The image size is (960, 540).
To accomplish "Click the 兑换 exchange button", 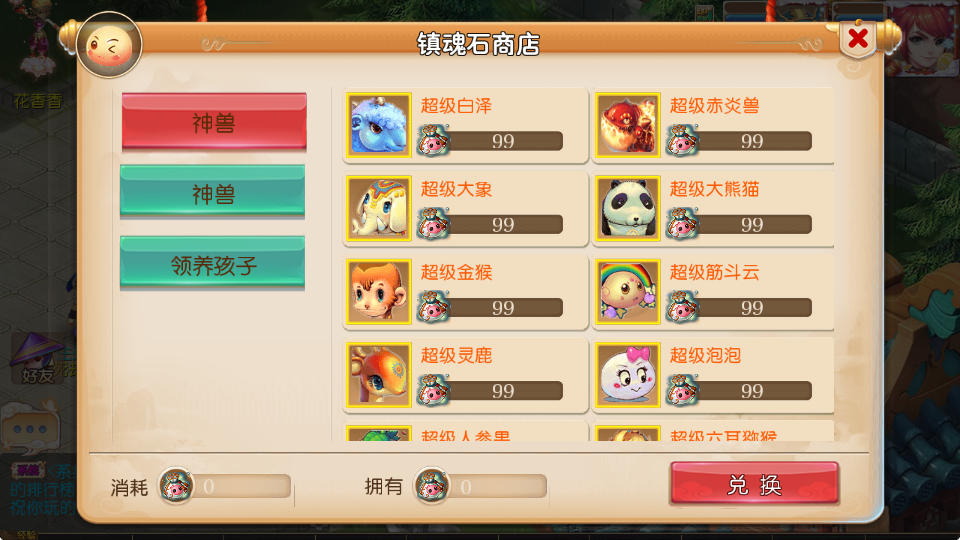I will click(x=754, y=484).
